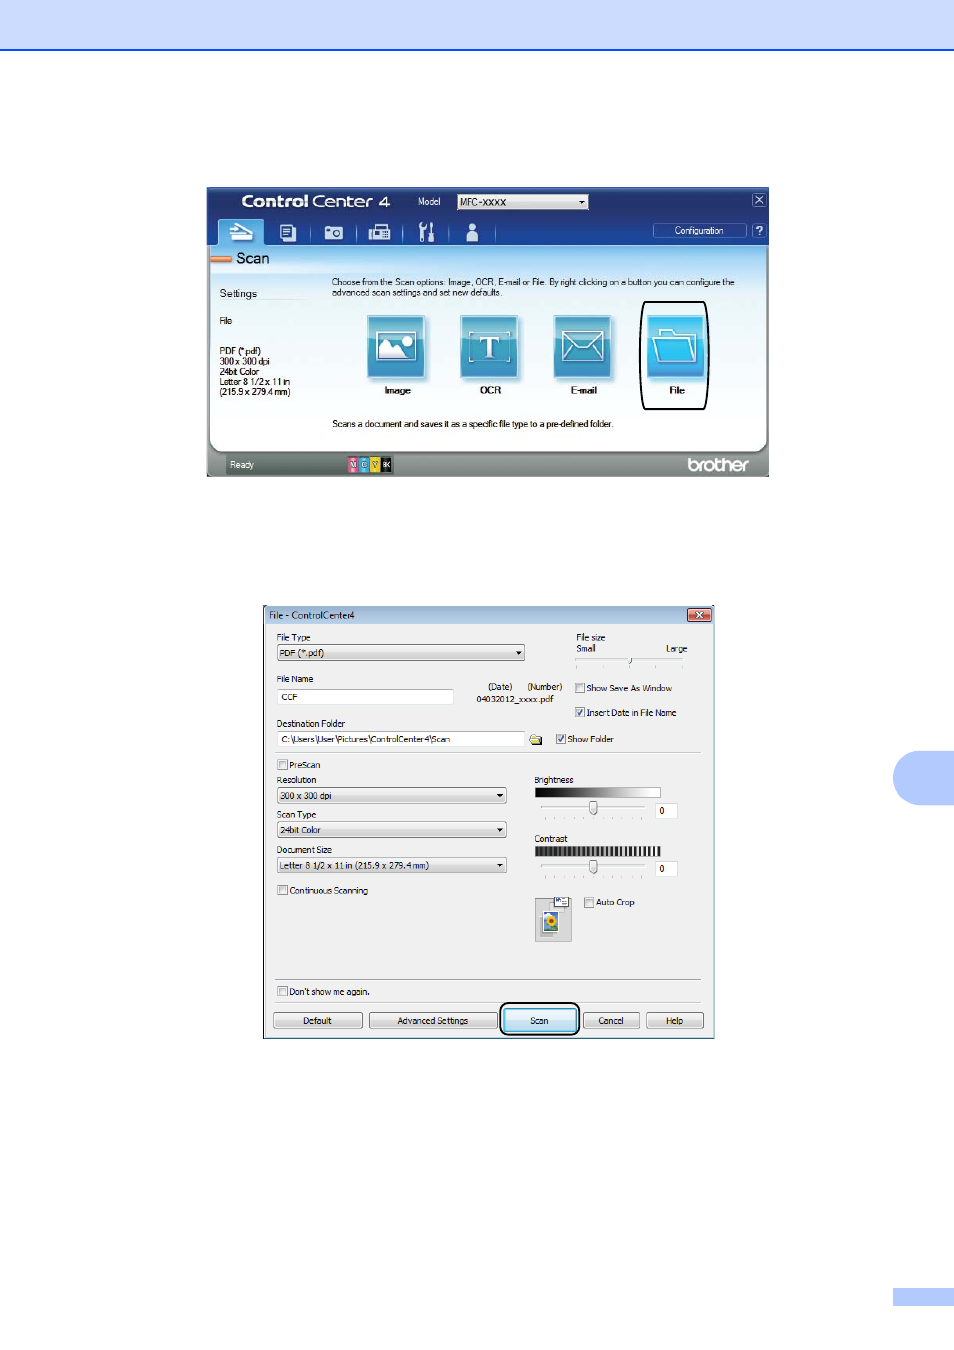Enable the PreScan checkbox
Viewport: 954px width, 1350px height.
pyautogui.click(x=282, y=765)
